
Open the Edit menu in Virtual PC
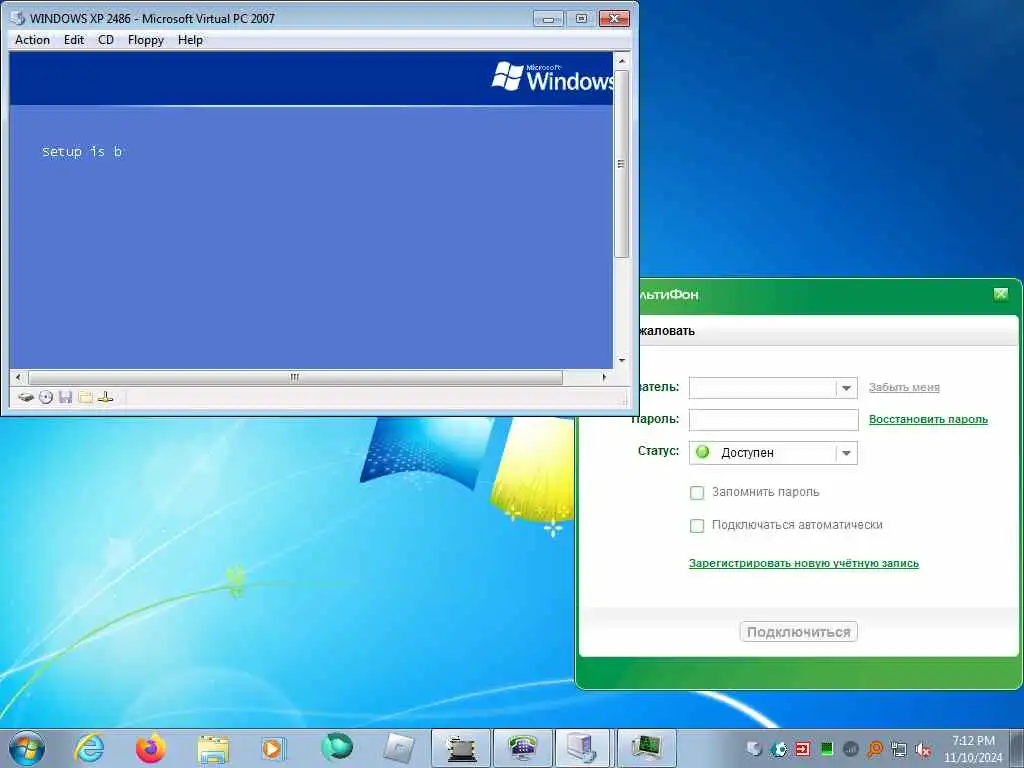click(x=74, y=40)
